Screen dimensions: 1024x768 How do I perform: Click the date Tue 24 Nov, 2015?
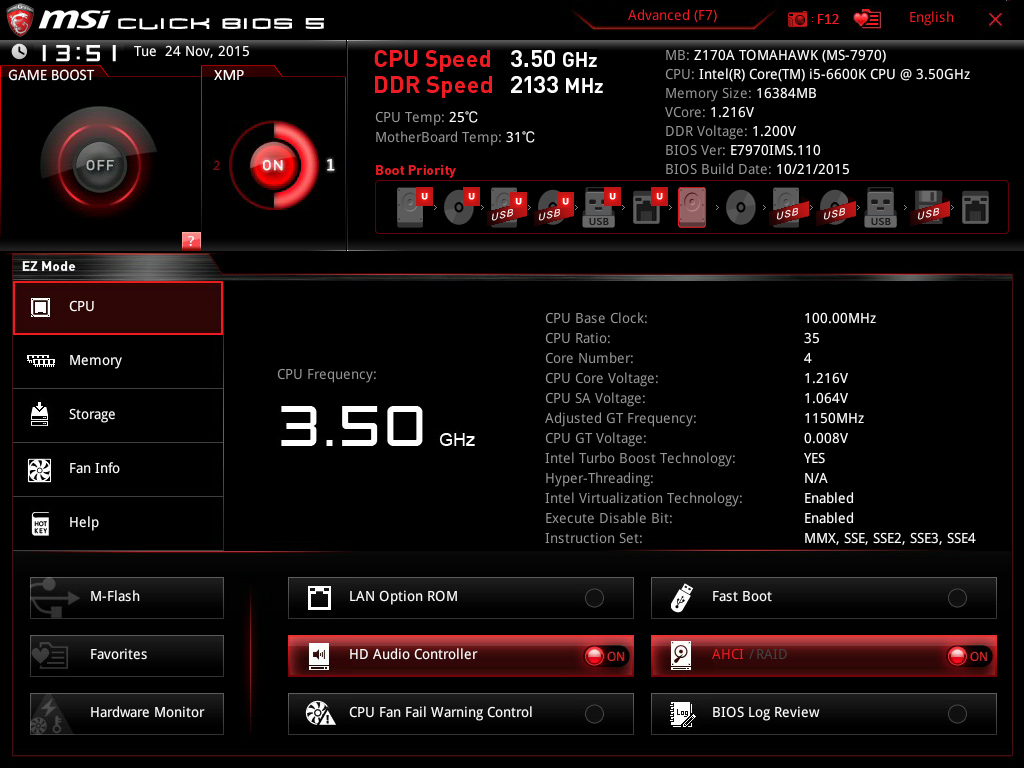click(191, 52)
